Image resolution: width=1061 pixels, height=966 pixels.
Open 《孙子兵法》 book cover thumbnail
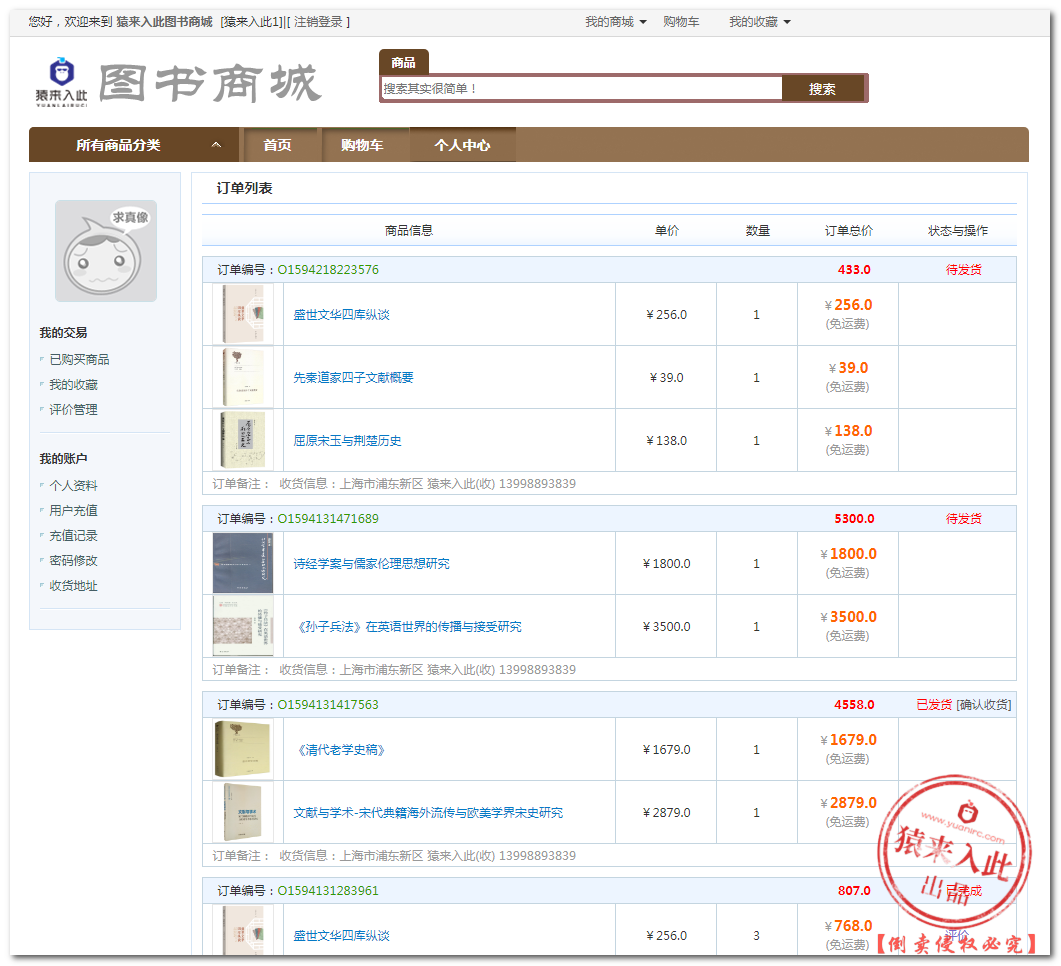click(243, 626)
